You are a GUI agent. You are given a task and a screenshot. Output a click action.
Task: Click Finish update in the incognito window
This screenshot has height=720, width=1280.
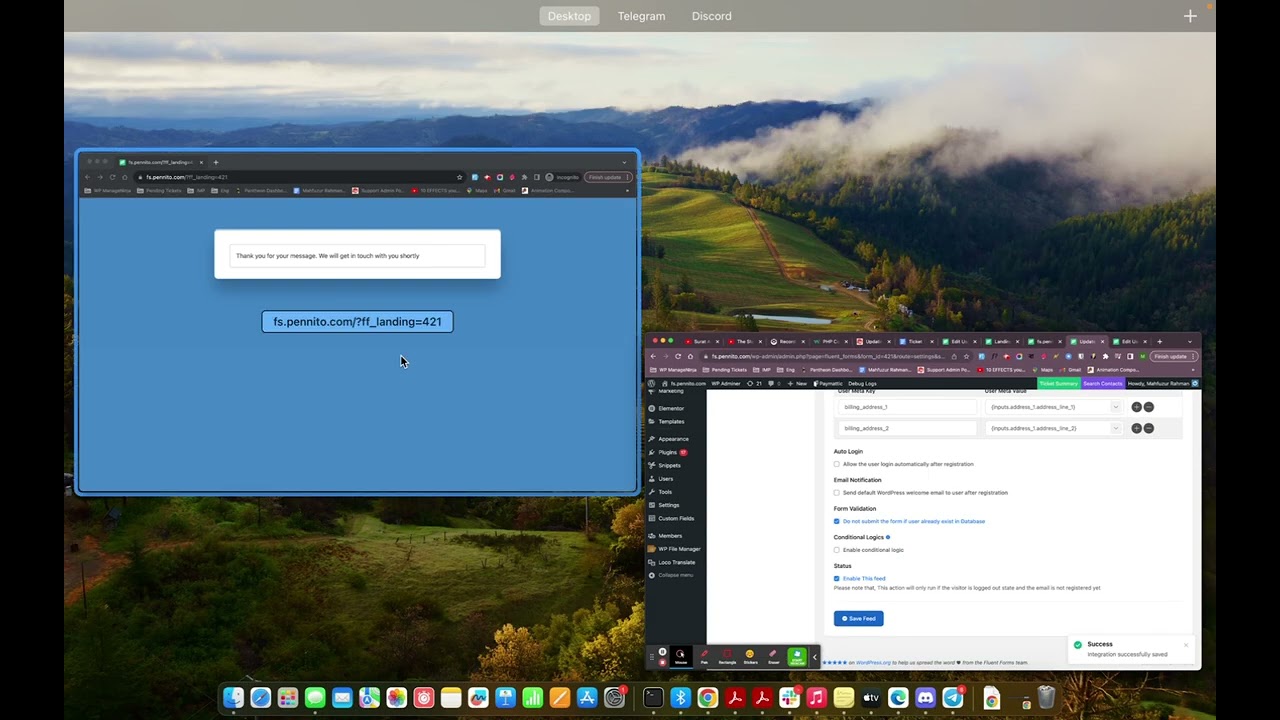pyautogui.click(x=608, y=177)
